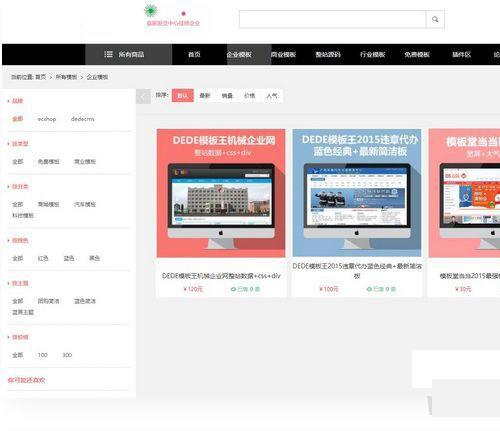
Task: Expand the 按颜色 filter section arrow
Action: pyautogui.click(x=8, y=240)
